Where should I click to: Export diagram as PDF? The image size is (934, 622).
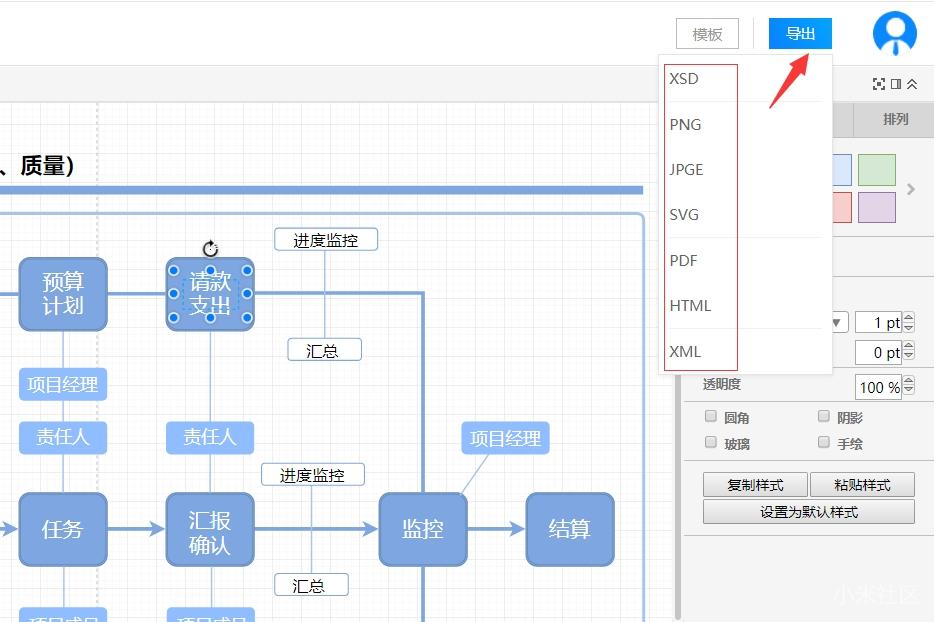[683, 260]
